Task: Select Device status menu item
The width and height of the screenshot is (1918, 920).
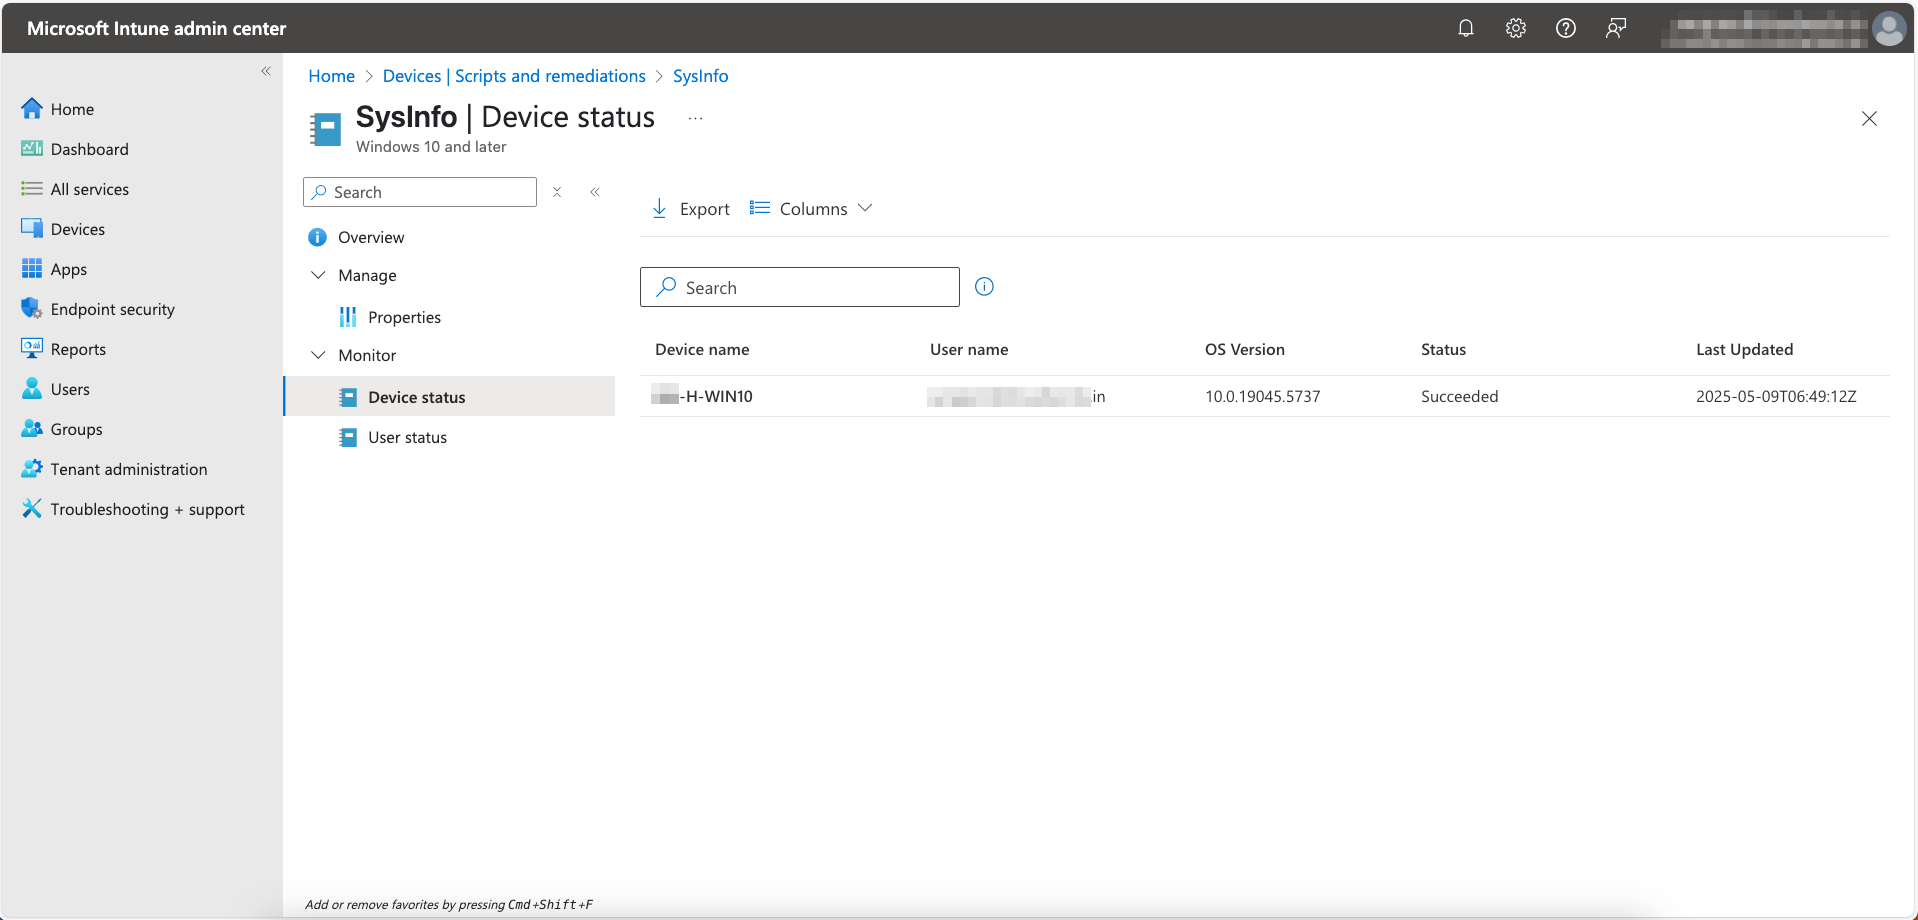Action: pos(450,396)
